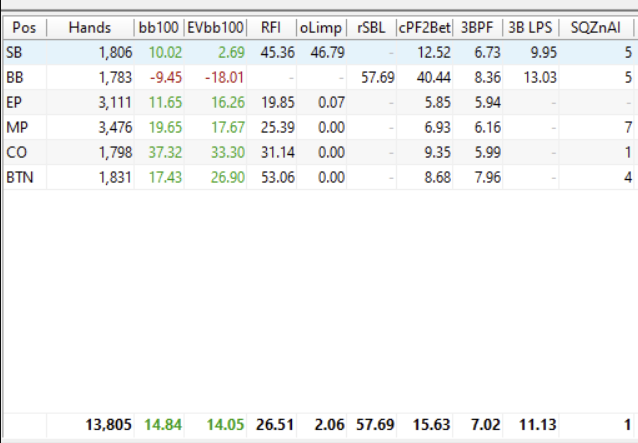Click the BTN RFI value 53.06

click(x=278, y=177)
